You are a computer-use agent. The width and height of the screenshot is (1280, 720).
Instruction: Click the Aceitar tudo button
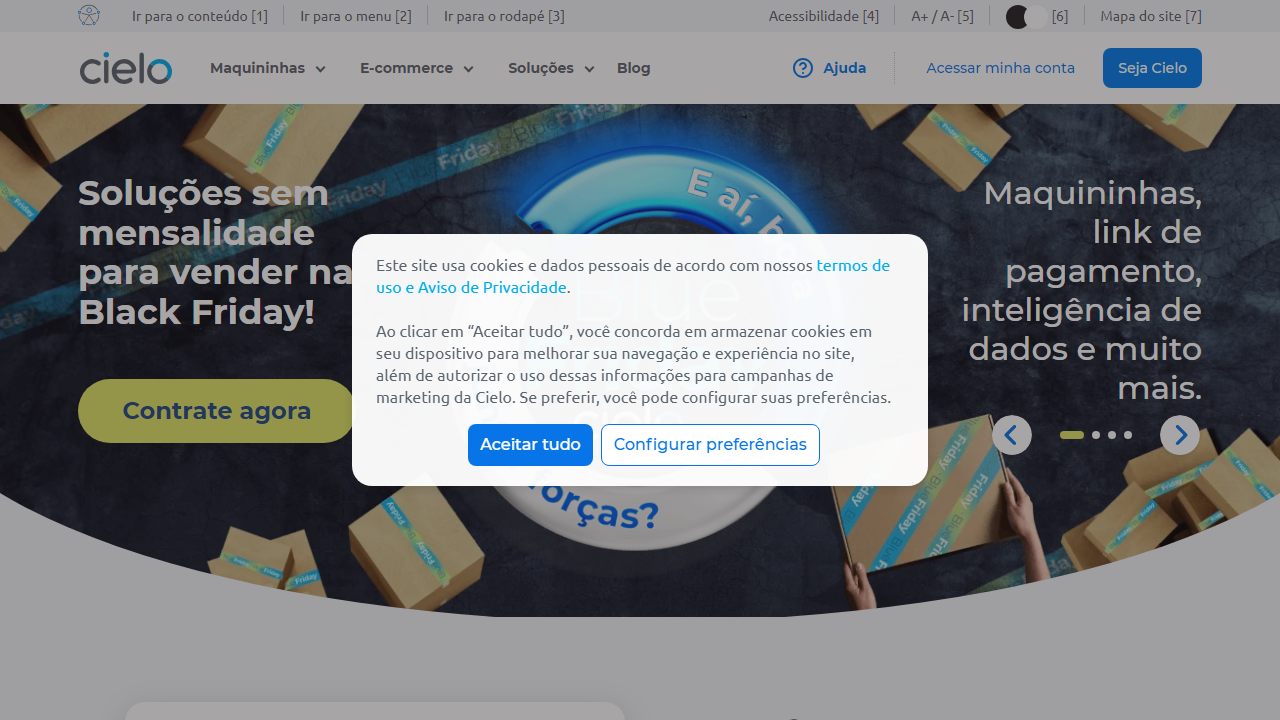pyautogui.click(x=530, y=445)
